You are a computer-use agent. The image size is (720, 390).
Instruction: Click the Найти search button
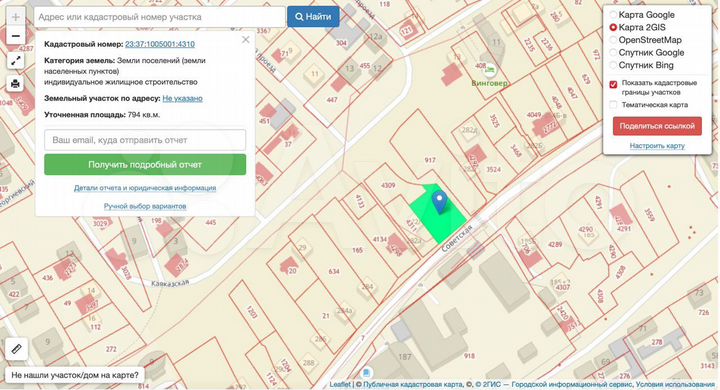click(314, 17)
